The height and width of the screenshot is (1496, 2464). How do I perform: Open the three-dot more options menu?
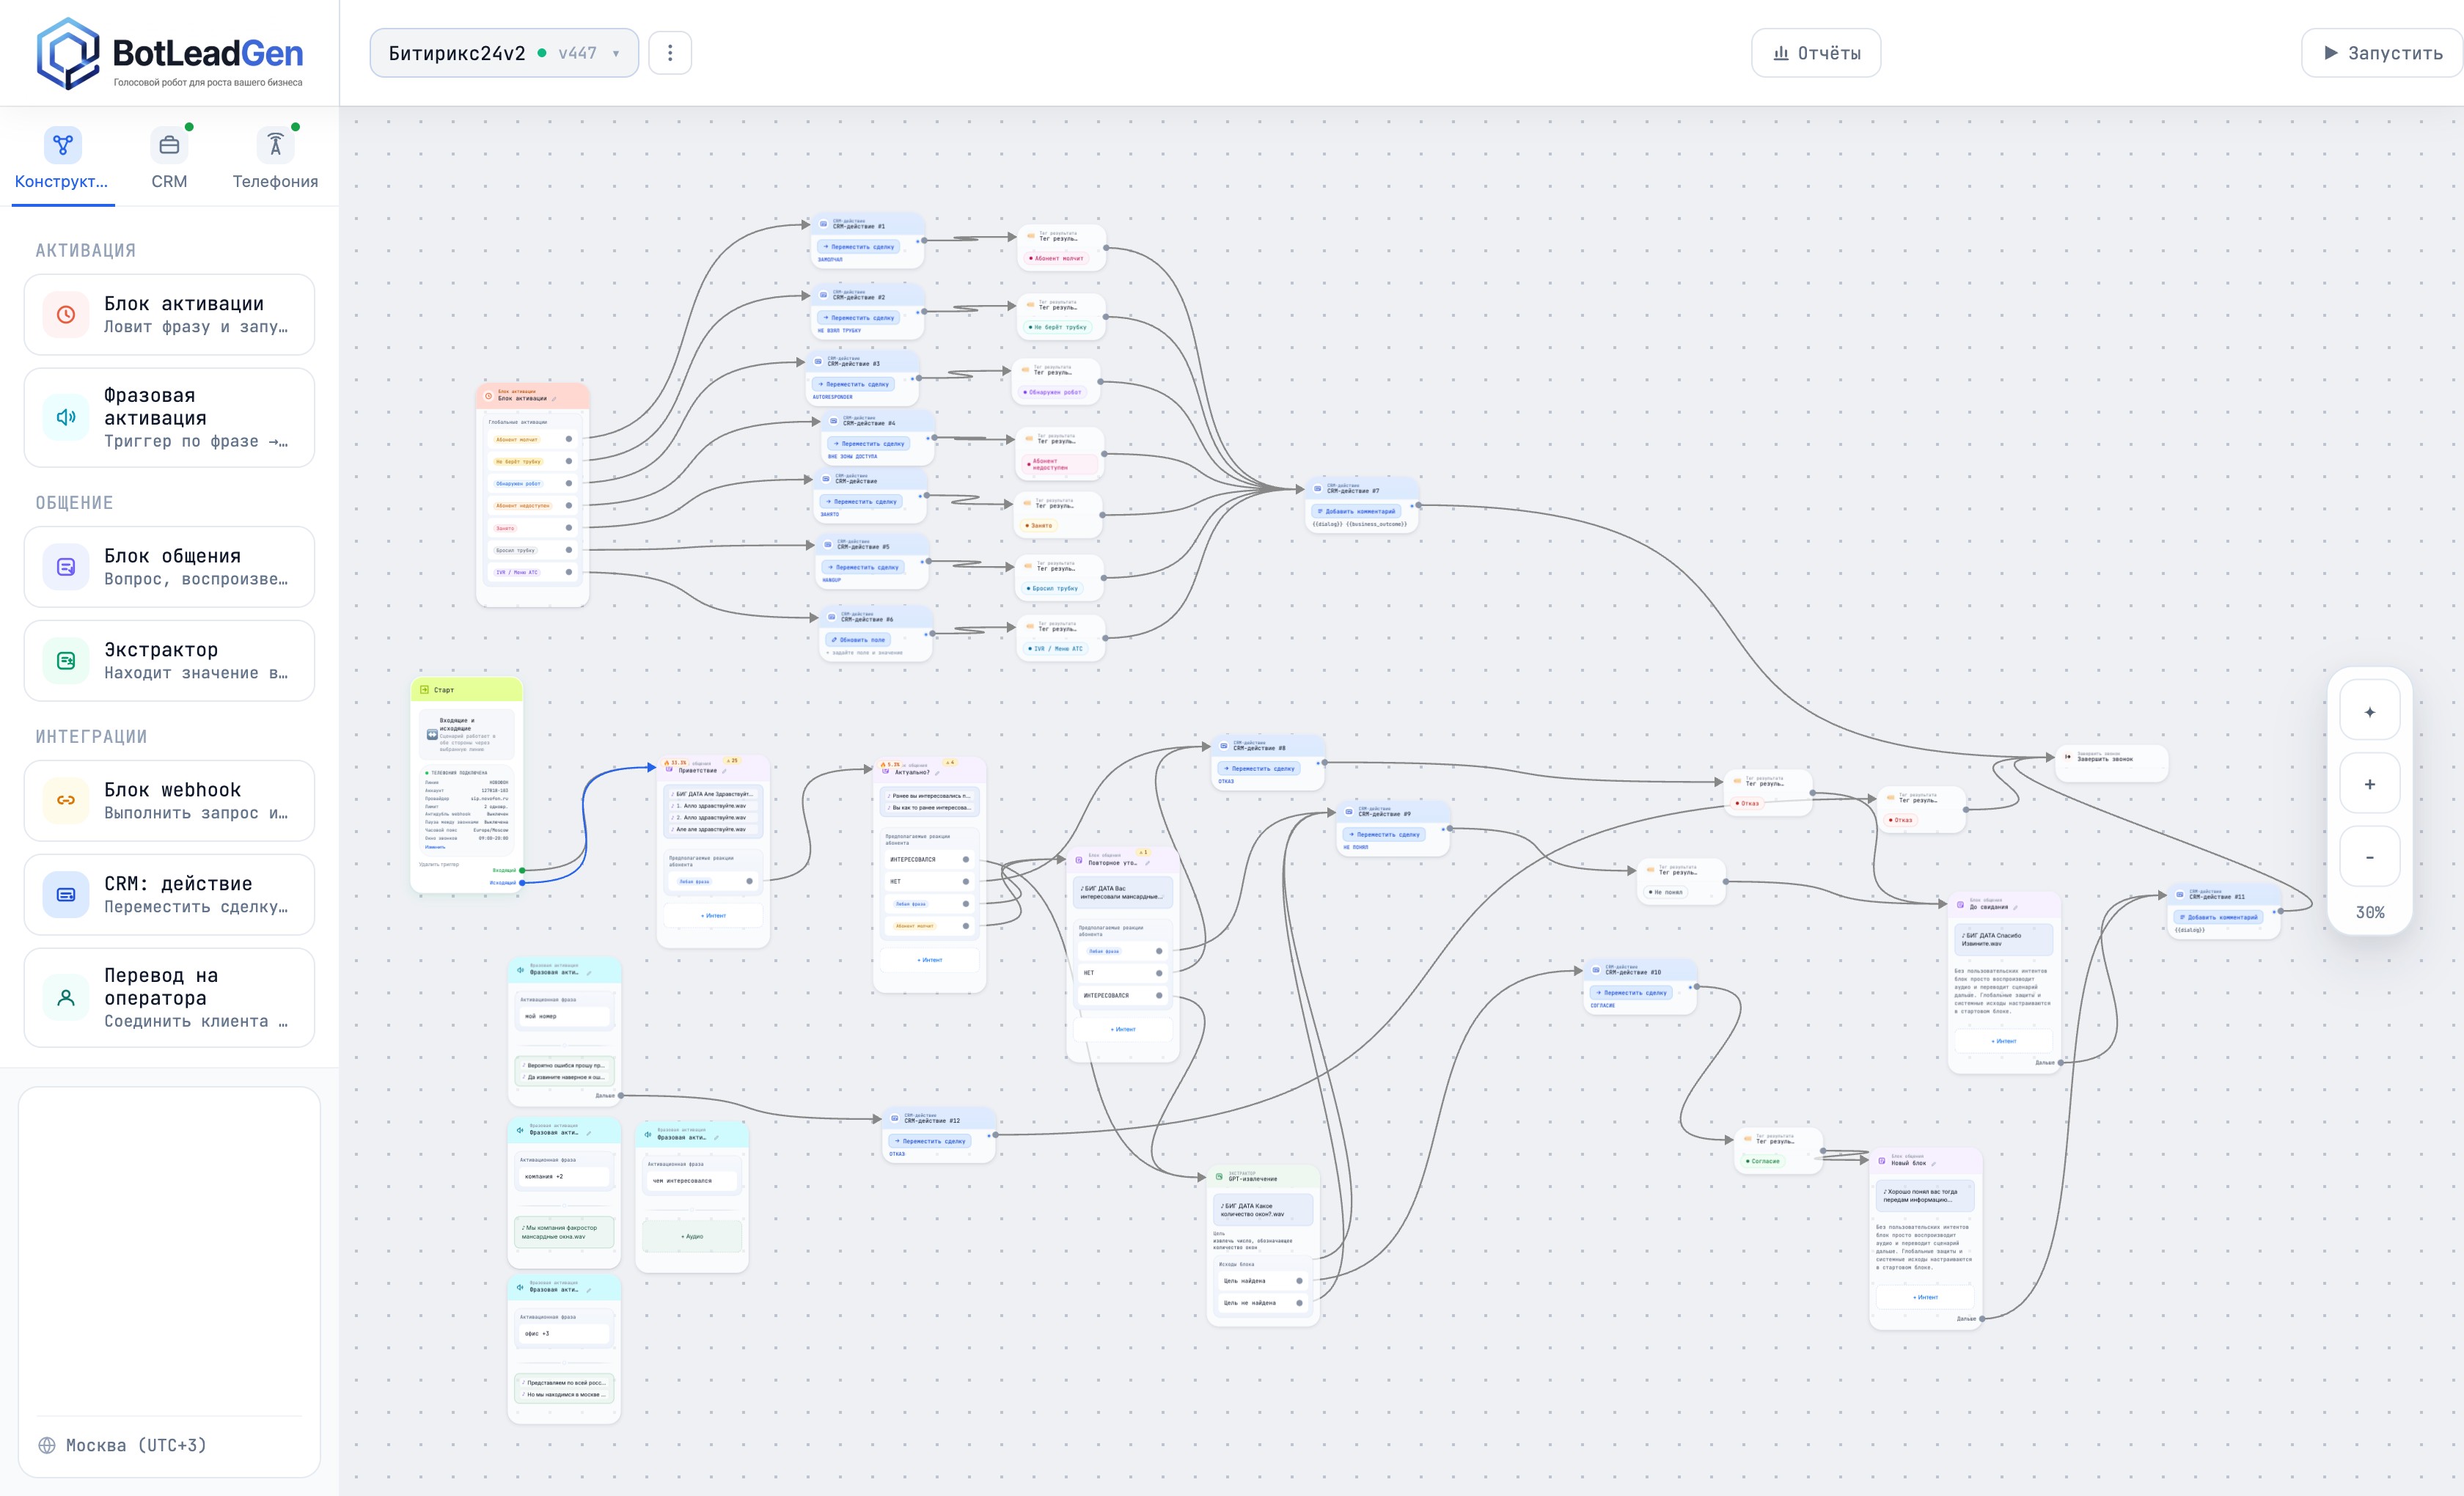[x=670, y=53]
